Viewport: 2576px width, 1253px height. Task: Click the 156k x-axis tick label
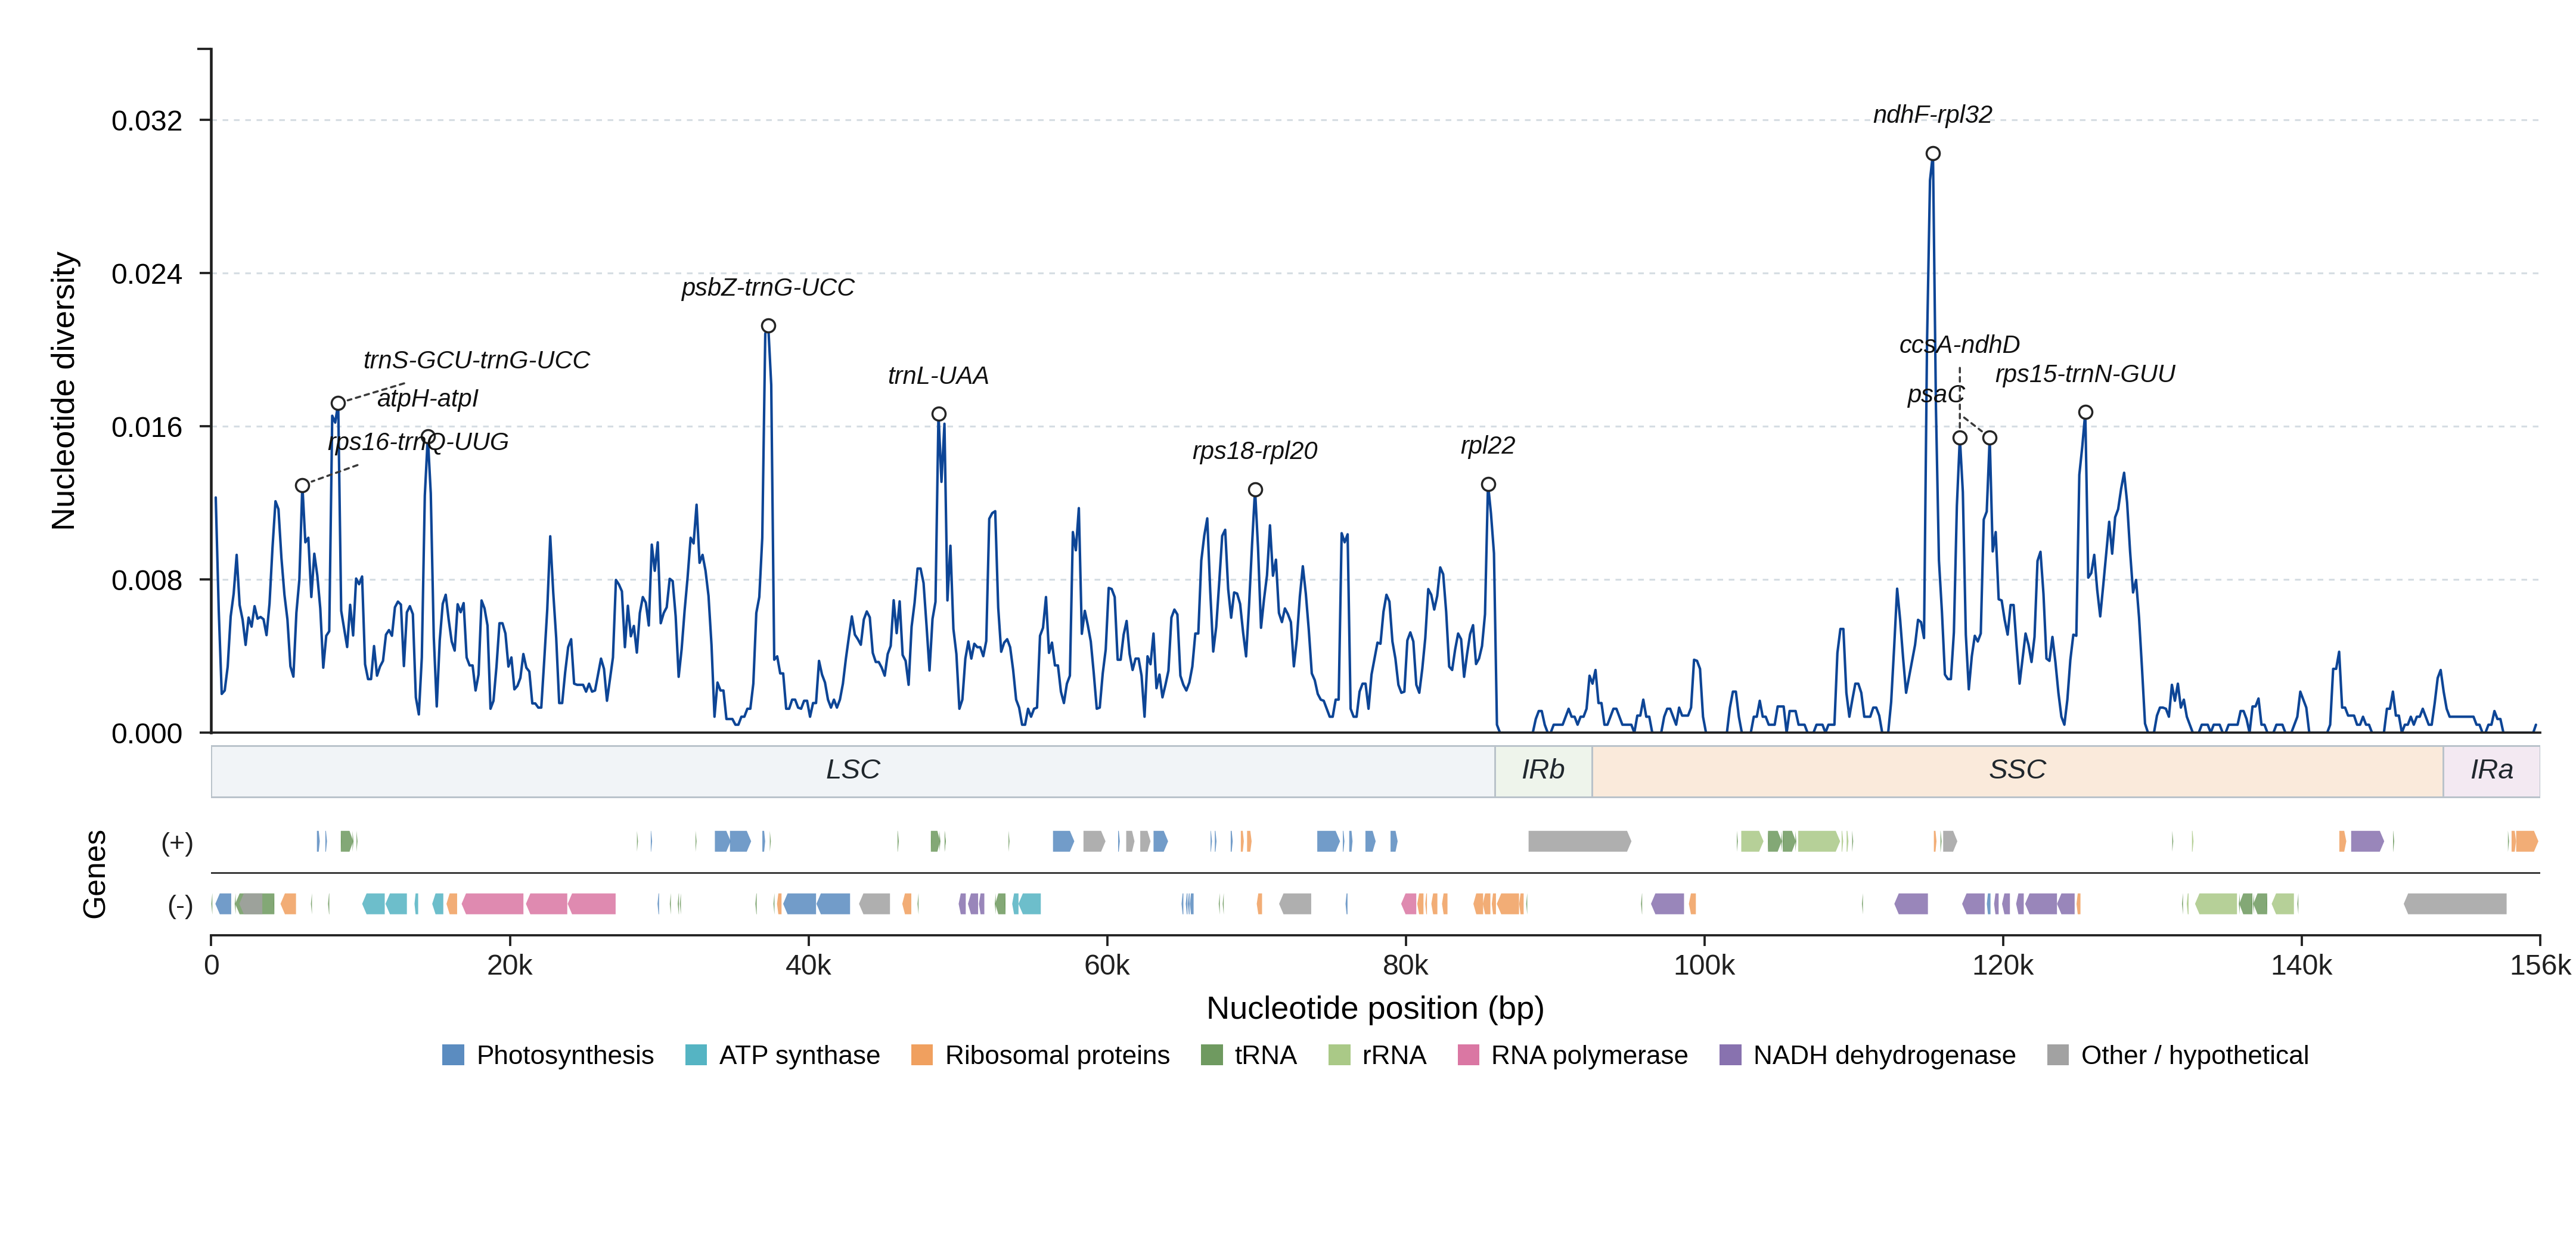point(2540,965)
